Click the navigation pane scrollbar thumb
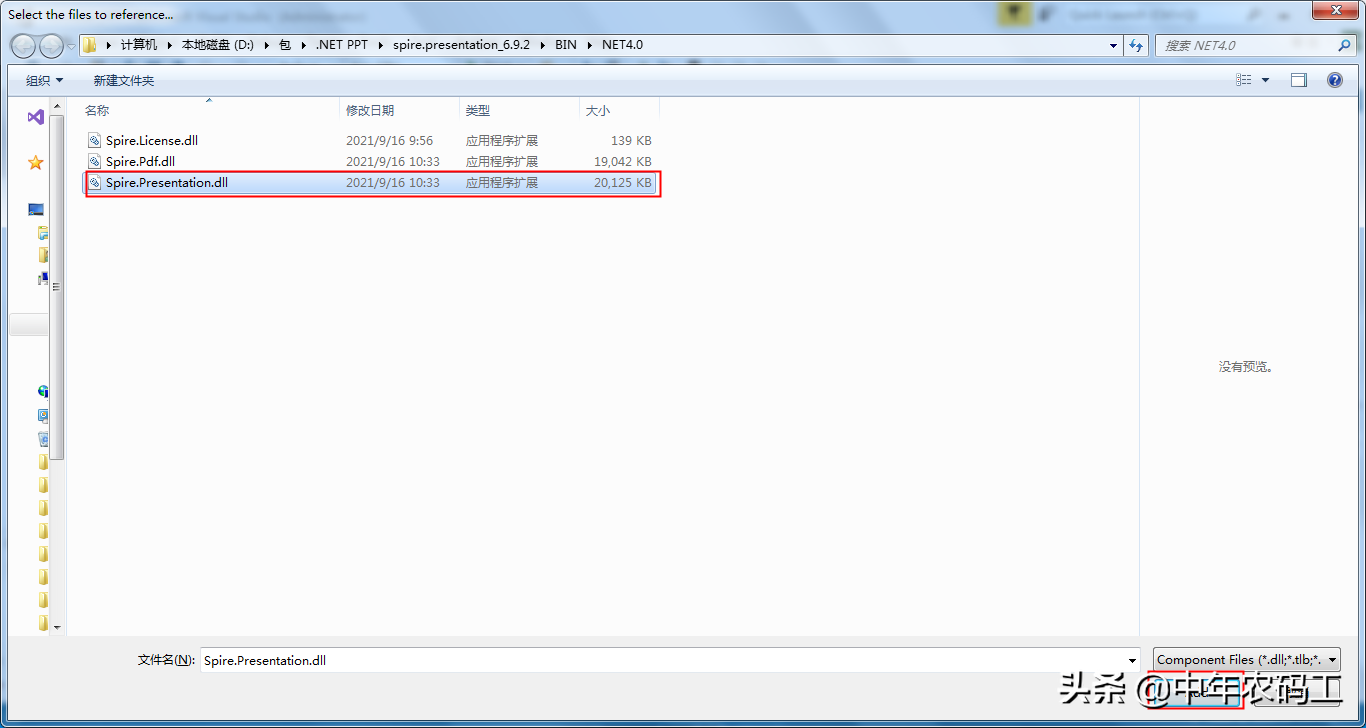Screen dimensions: 1366x728 [57, 286]
